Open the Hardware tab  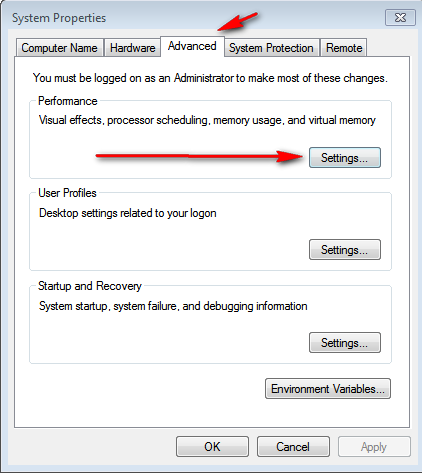click(132, 48)
